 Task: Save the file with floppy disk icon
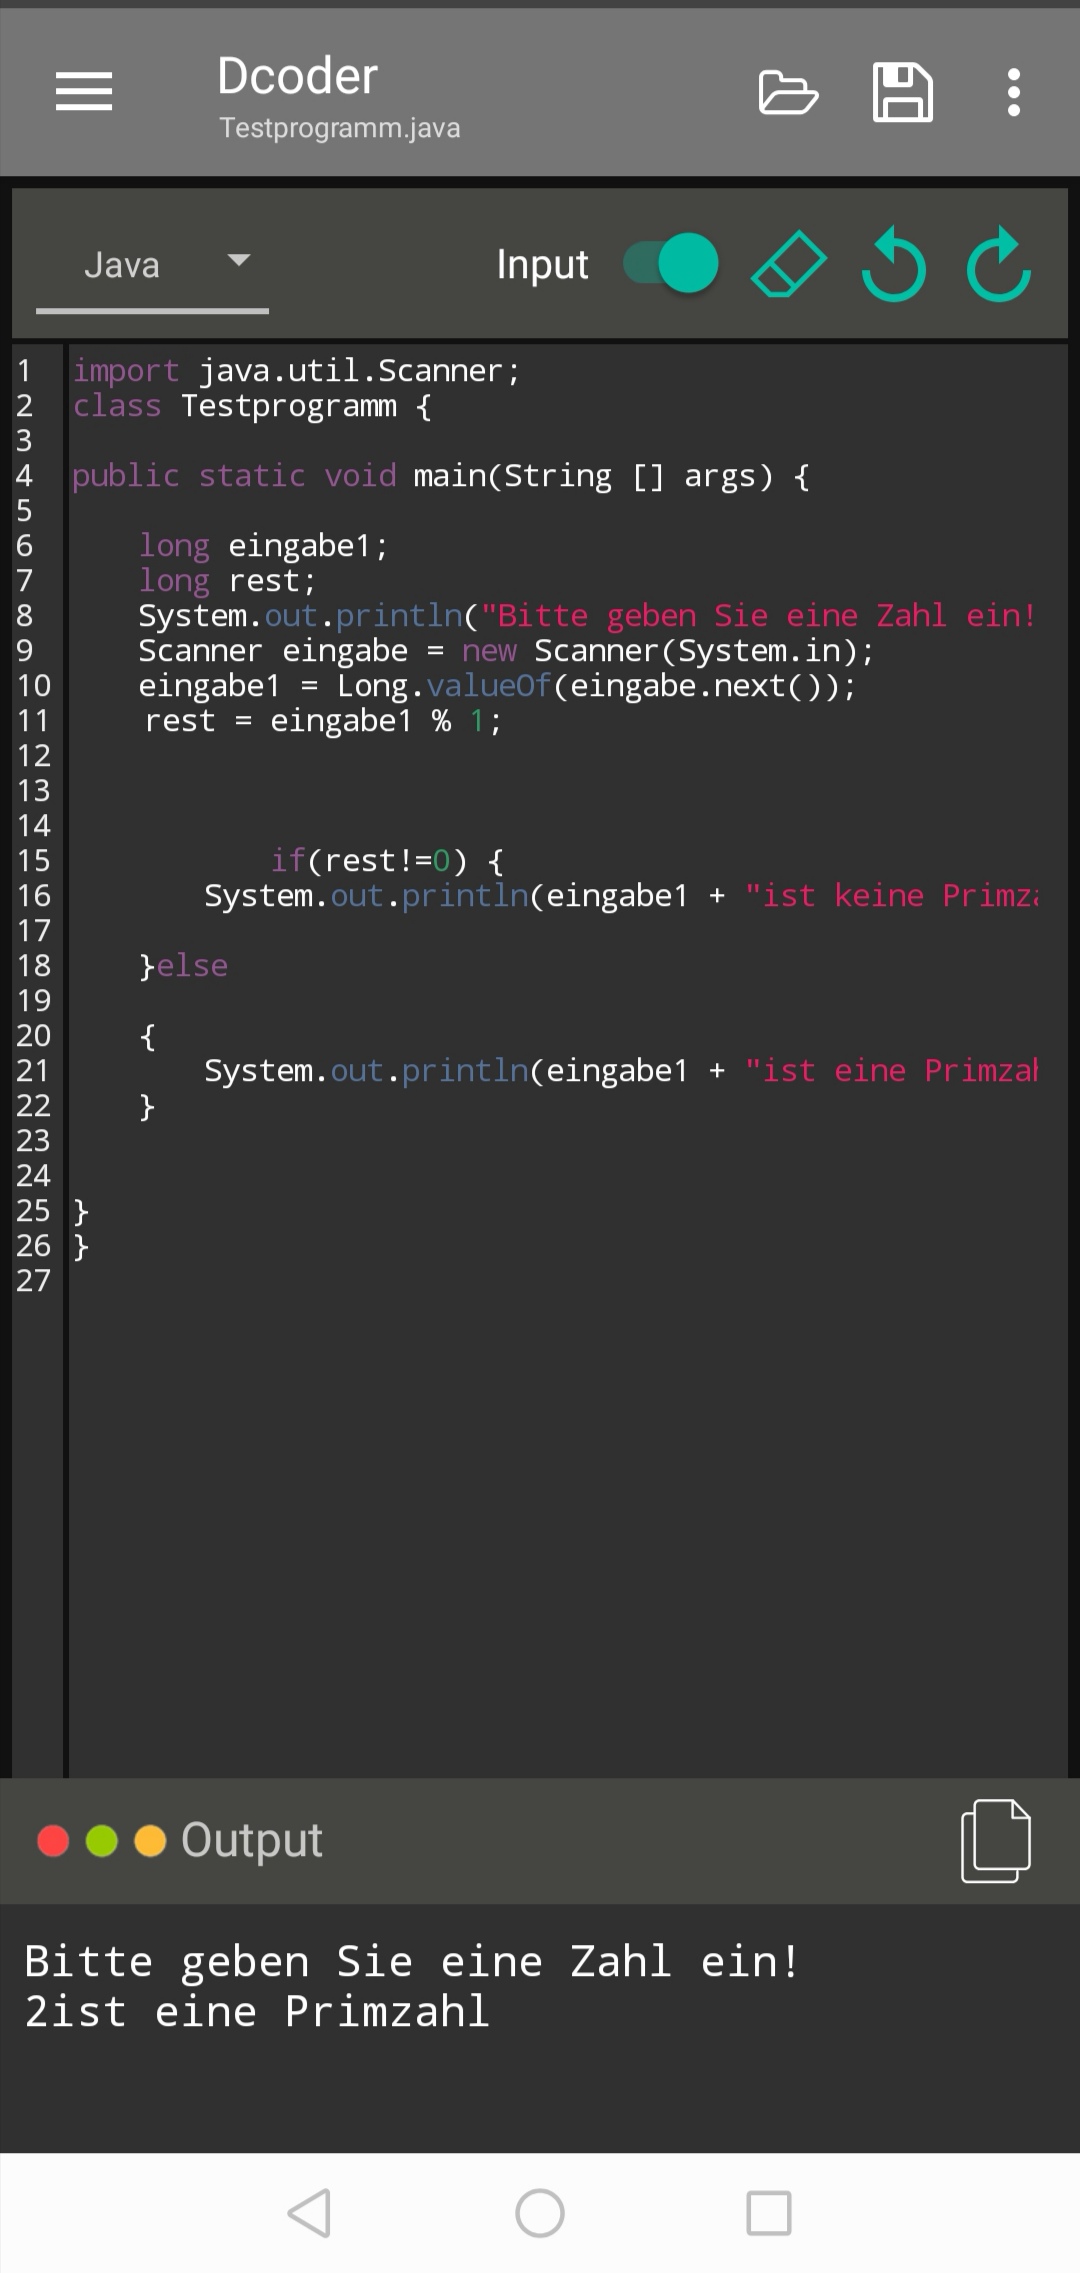coord(902,92)
